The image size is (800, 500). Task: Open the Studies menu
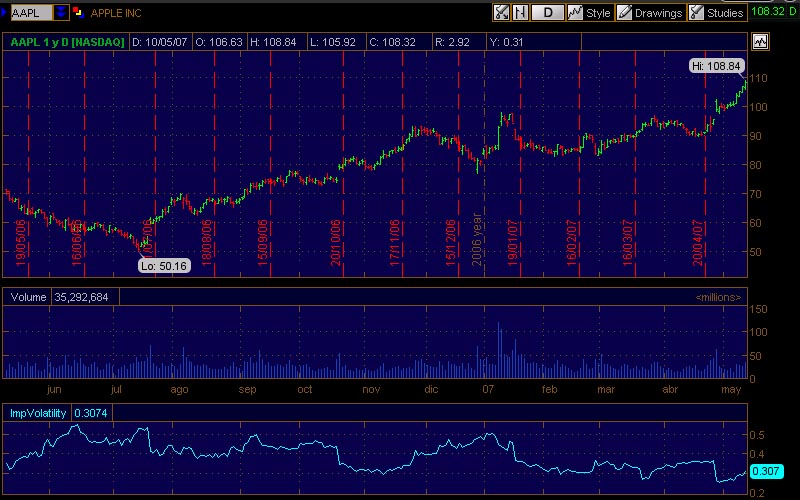[x=717, y=13]
